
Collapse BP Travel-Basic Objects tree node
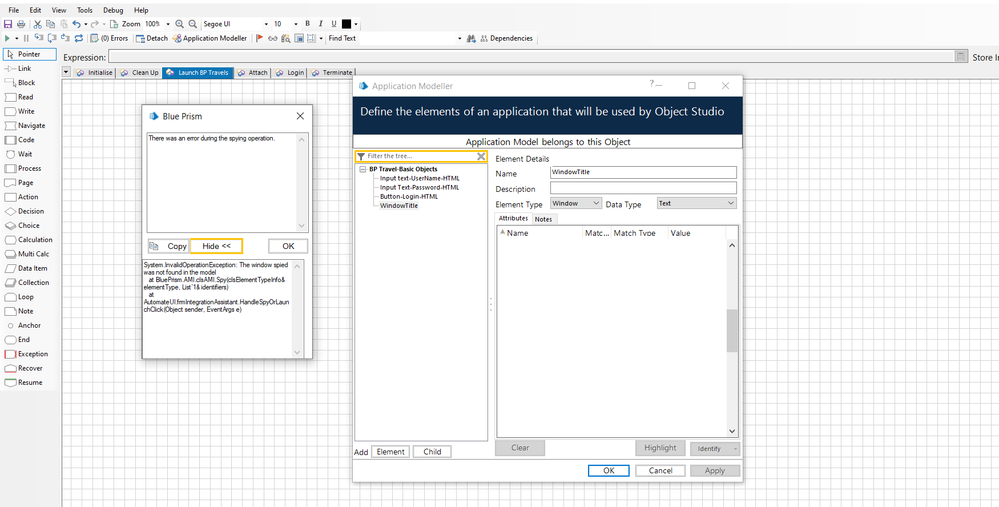[363, 169]
